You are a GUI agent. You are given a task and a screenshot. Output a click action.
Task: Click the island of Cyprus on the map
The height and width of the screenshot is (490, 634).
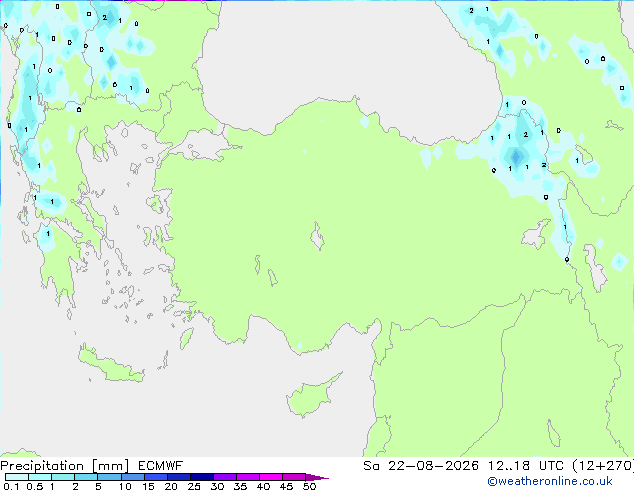point(309,398)
